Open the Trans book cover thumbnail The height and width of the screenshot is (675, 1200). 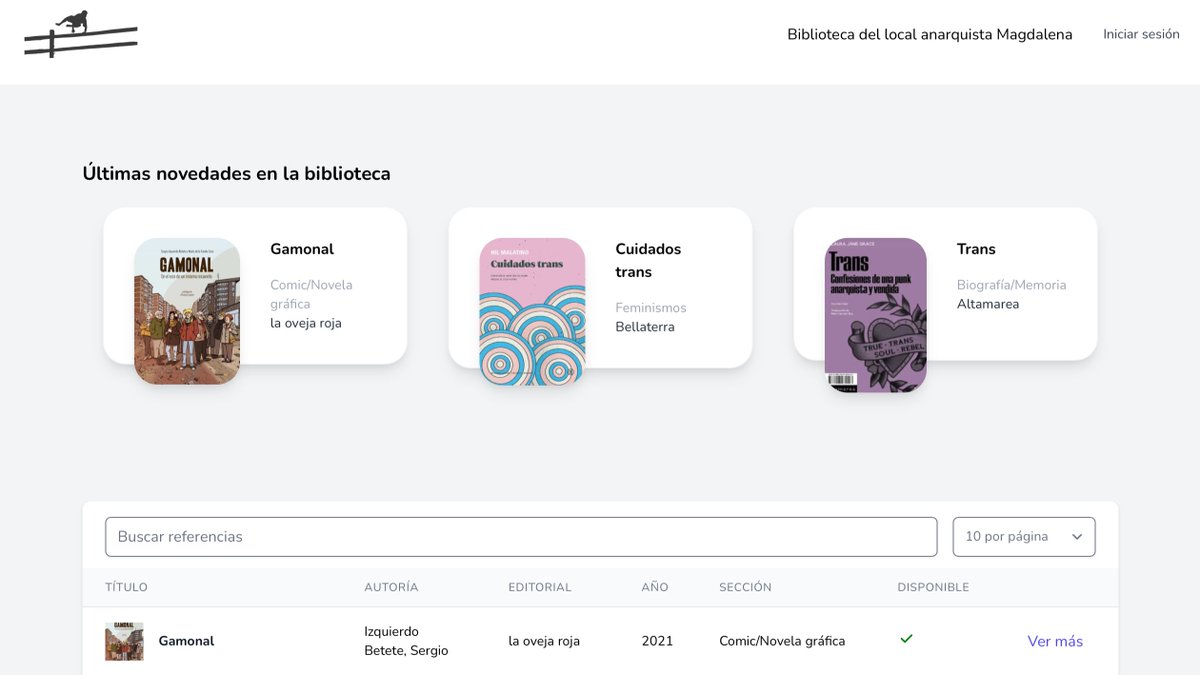(x=876, y=315)
